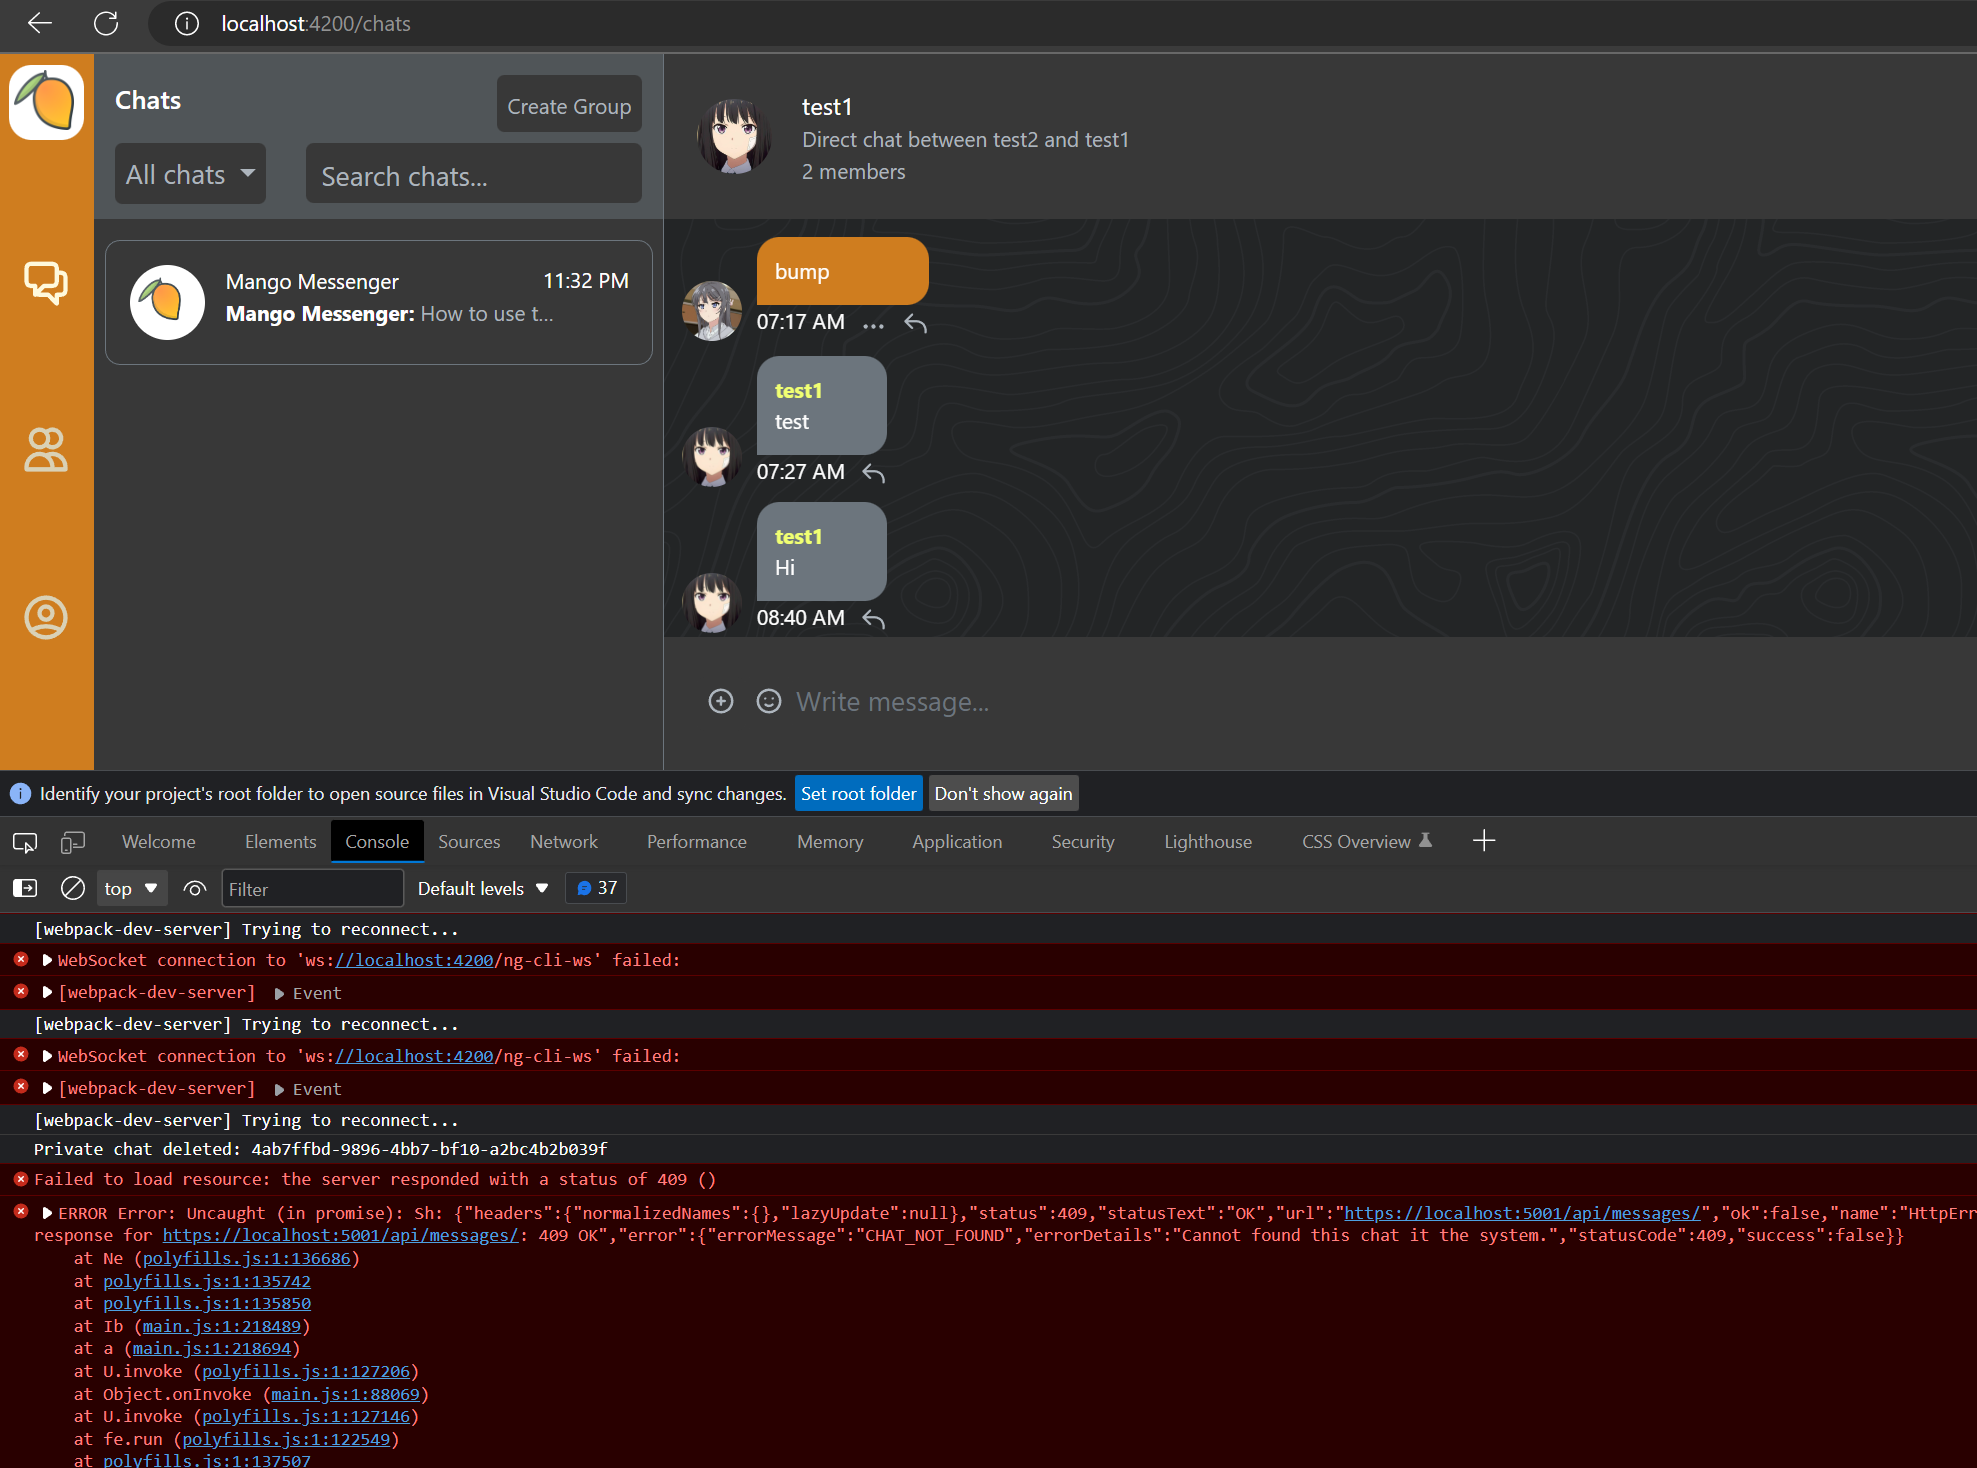Screen dimensions: 1977x1468
Task: Clear the console with the clear icon
Action: point(72,888)
